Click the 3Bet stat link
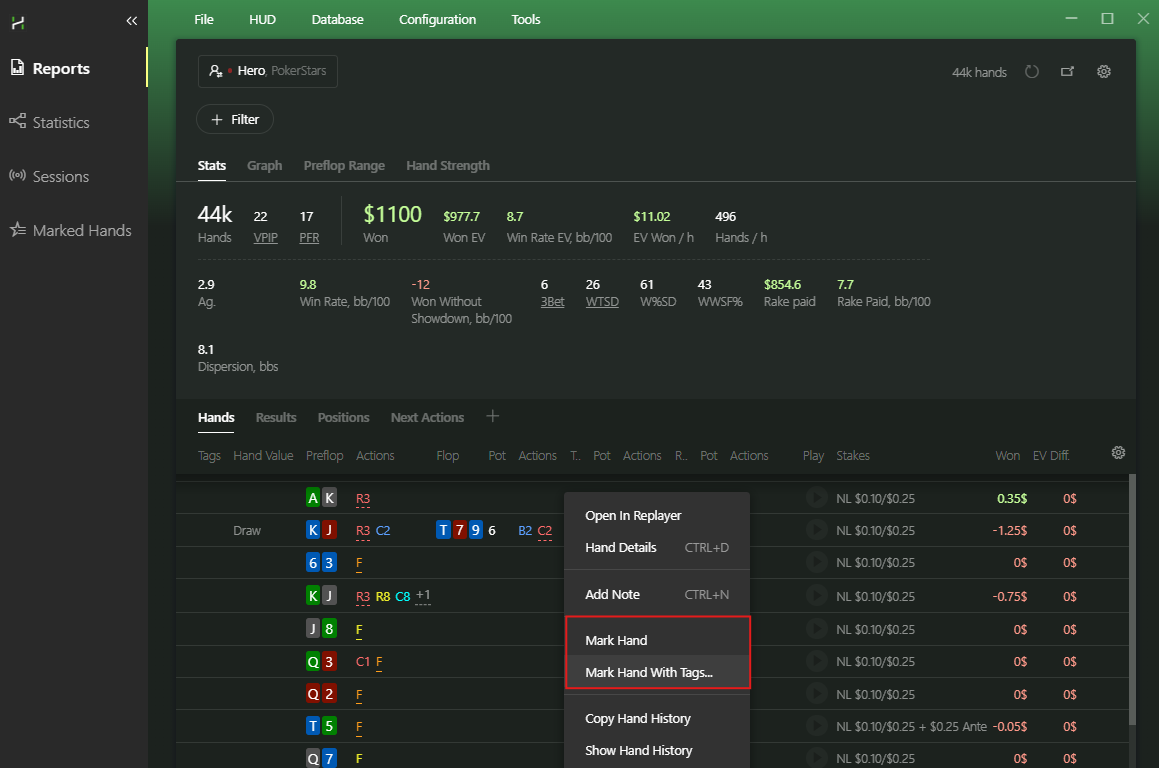The height and width of the screenshot is (768, 1159). pyautogui.click(x=552, y=302)
